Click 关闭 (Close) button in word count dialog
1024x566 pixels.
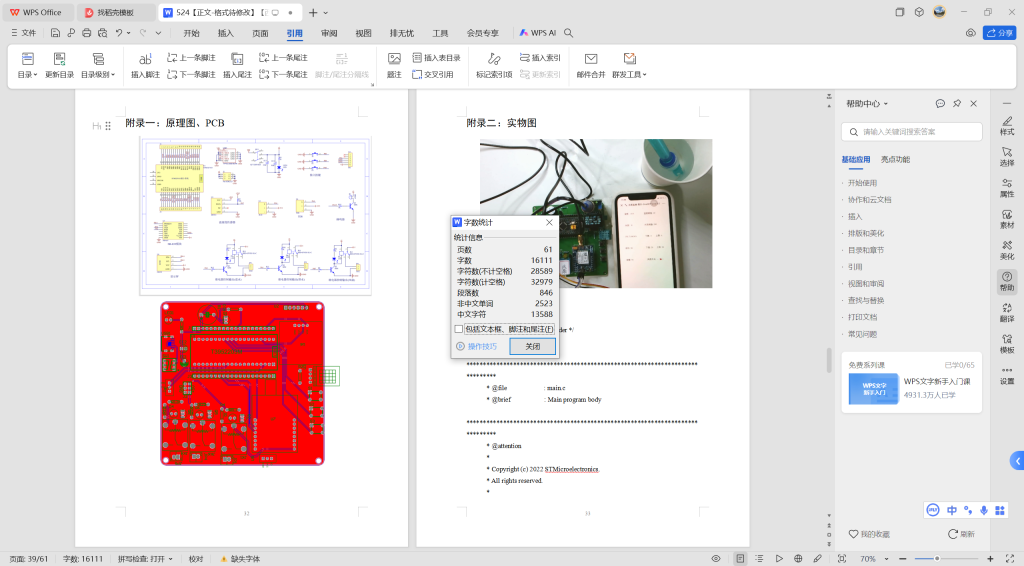533,346
